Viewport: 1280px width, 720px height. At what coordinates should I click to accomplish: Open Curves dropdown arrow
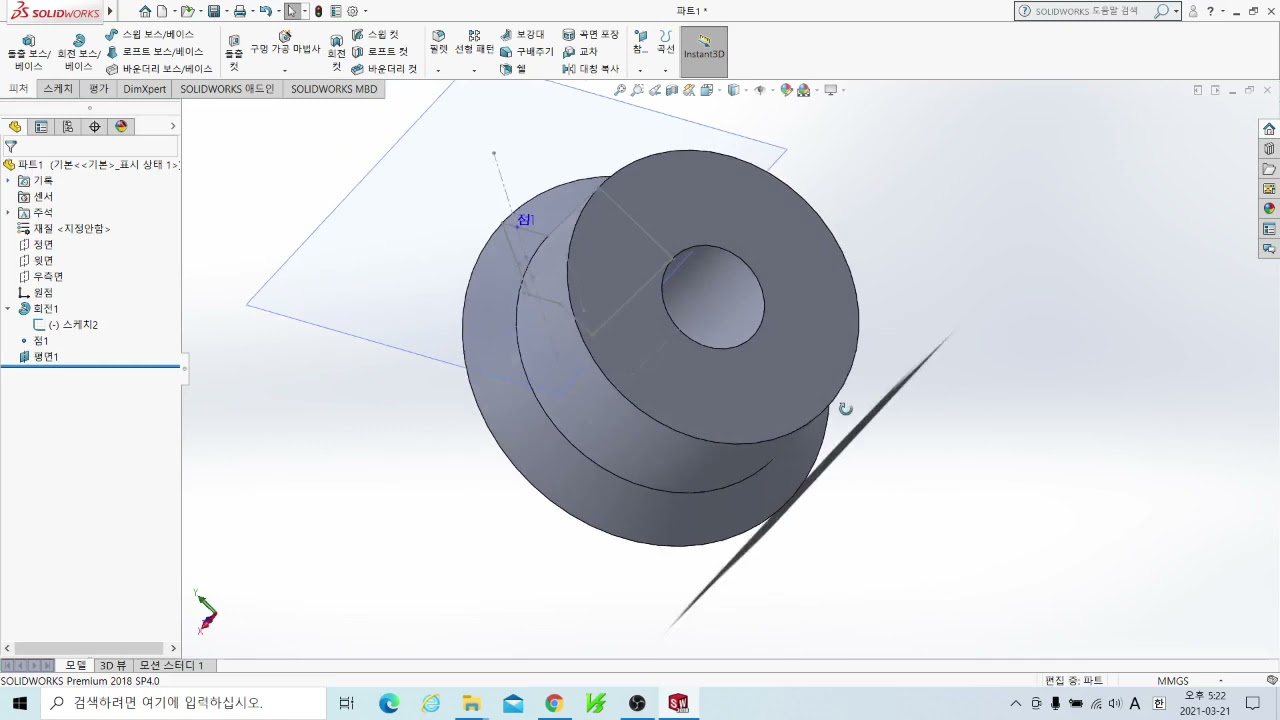(666, 71)
